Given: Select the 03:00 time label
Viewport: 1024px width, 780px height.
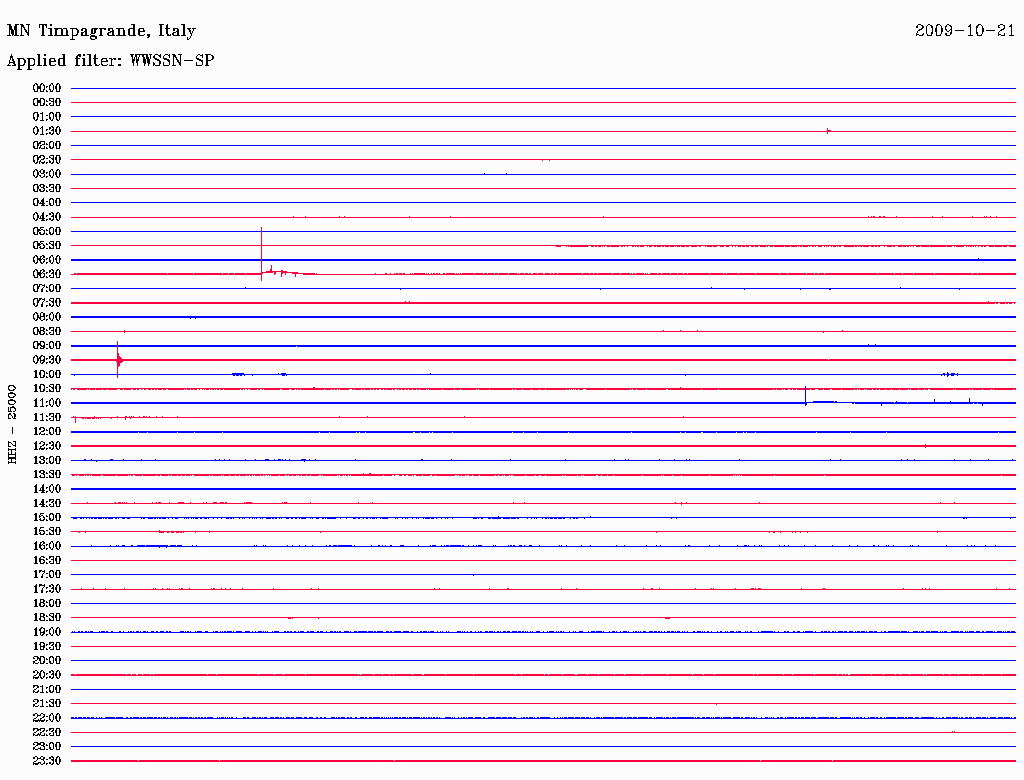Looking at the screenshot, I should point(47,174).
